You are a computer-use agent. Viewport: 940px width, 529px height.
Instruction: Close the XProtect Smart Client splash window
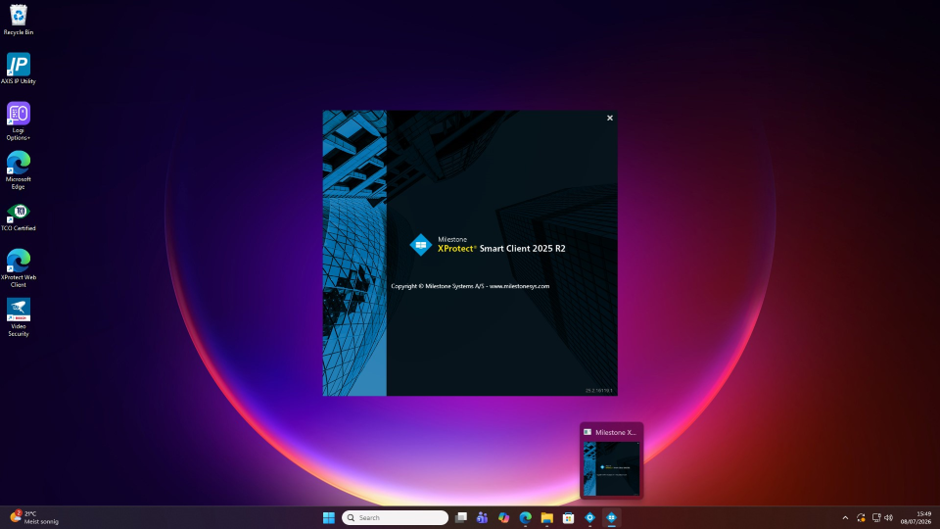click(610, 118)
